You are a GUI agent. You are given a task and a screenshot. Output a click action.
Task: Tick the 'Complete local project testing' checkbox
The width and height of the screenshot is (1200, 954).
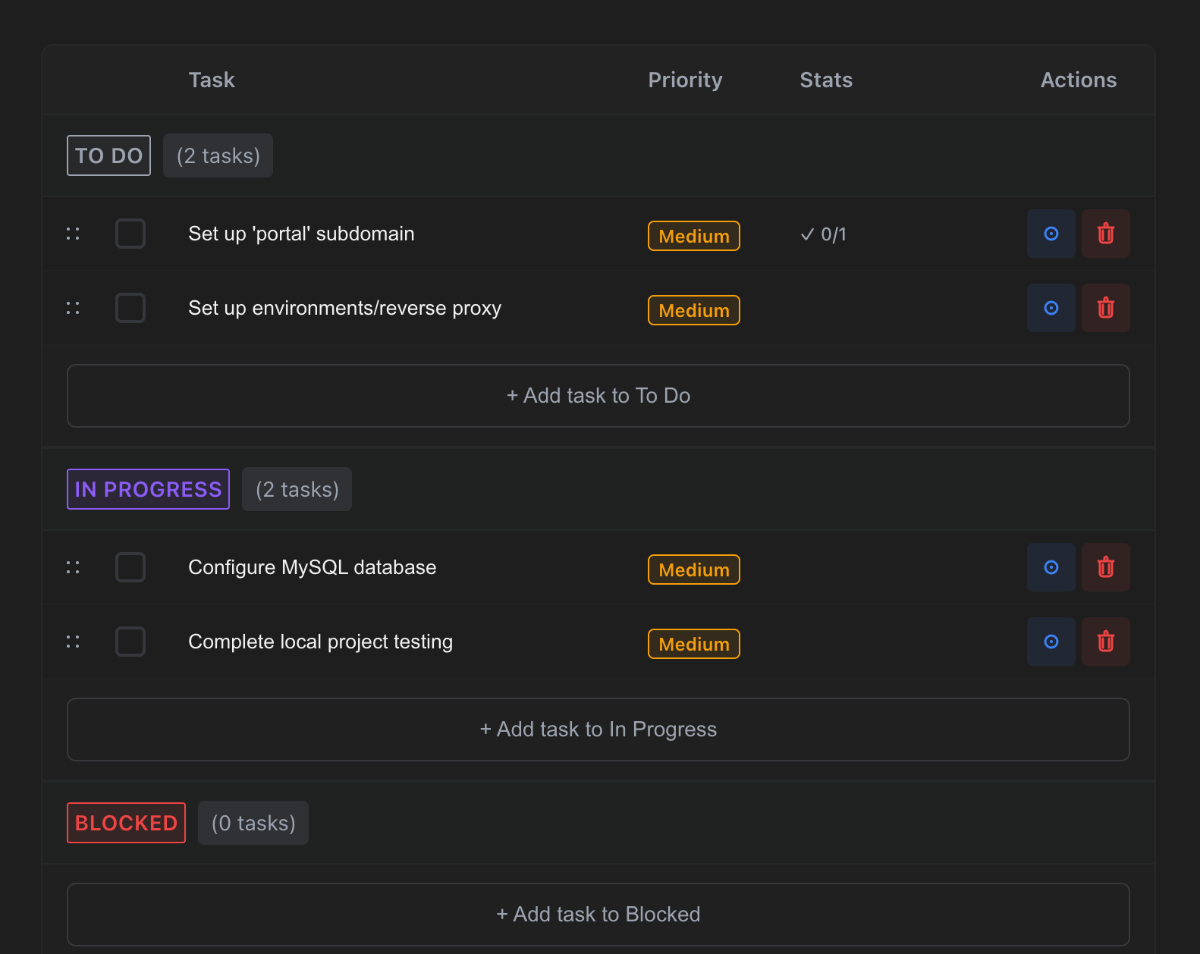pyautogui.click(x=130, y=641)
